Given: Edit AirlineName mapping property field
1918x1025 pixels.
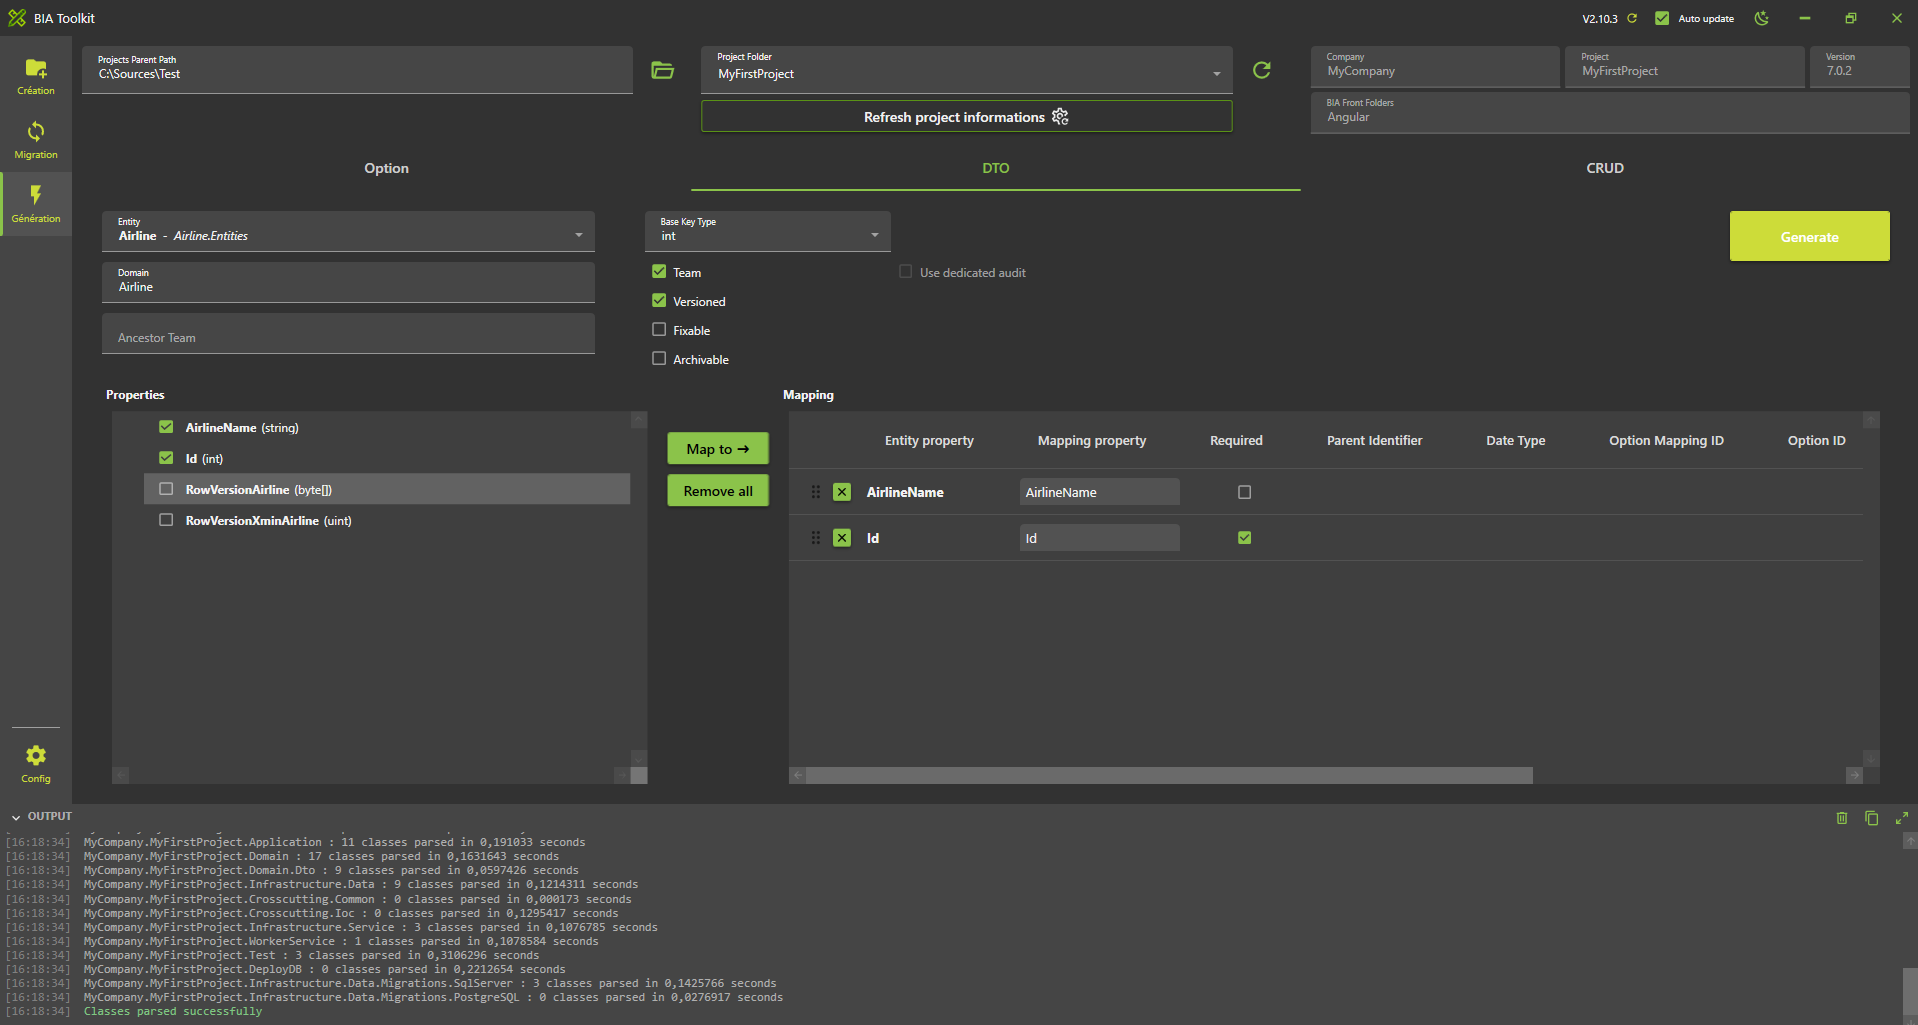Looking at the screenshot, I should (x=1099, y=492).
